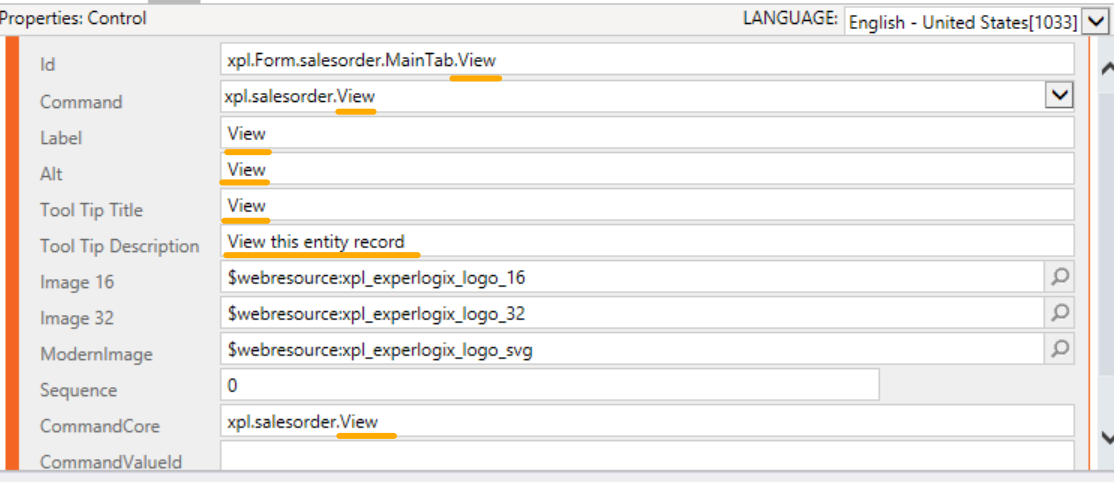Click the English - United States language field
Viewport: 1114px width, 488px height.
[x=963, y=22]
